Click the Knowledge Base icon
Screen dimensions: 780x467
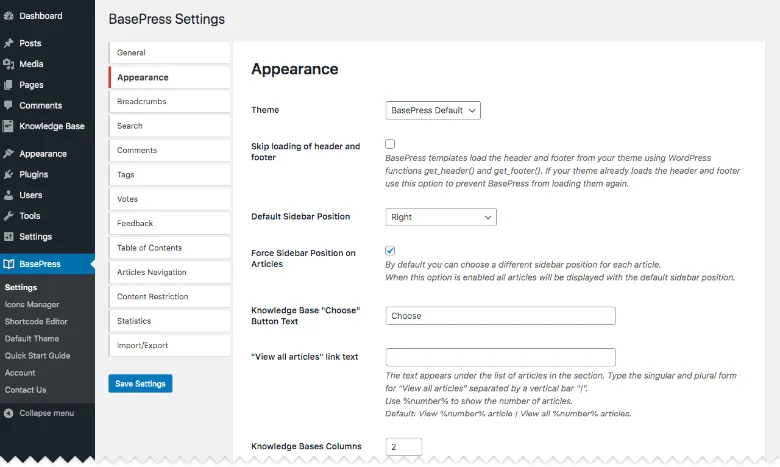click(8, 126)
